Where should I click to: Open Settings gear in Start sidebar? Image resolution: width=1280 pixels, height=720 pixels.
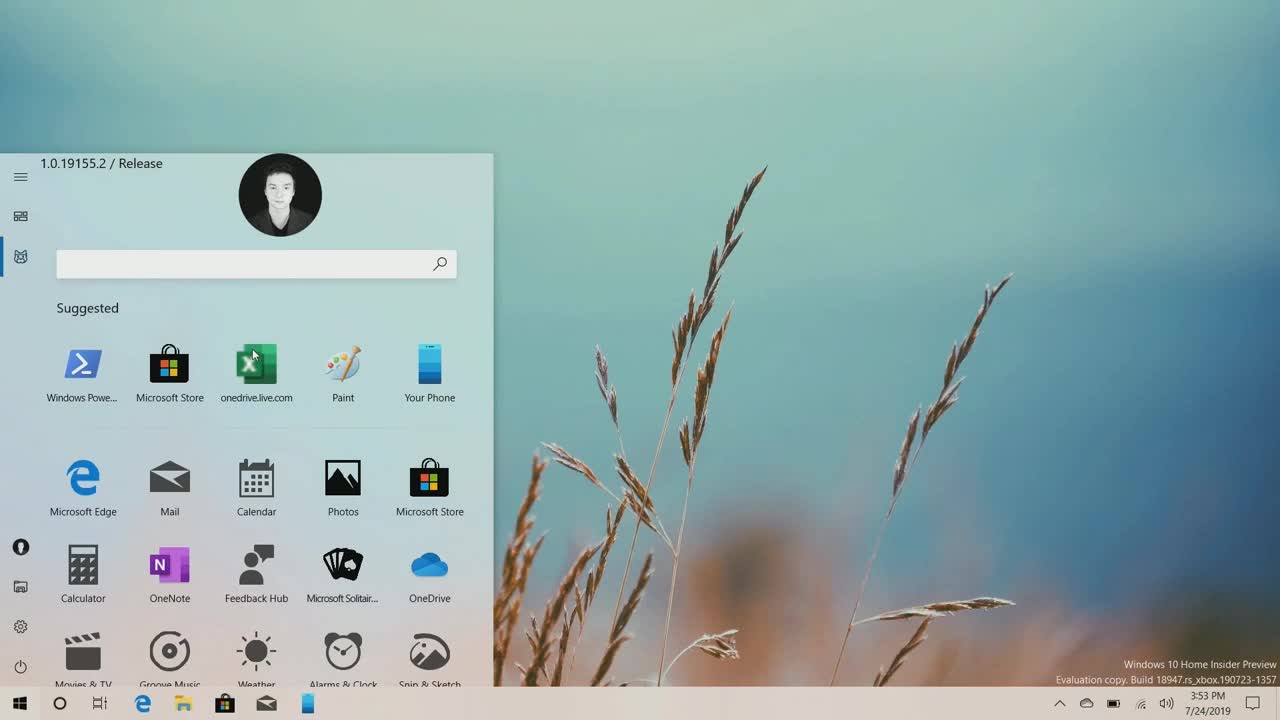[x=20, y=627]
